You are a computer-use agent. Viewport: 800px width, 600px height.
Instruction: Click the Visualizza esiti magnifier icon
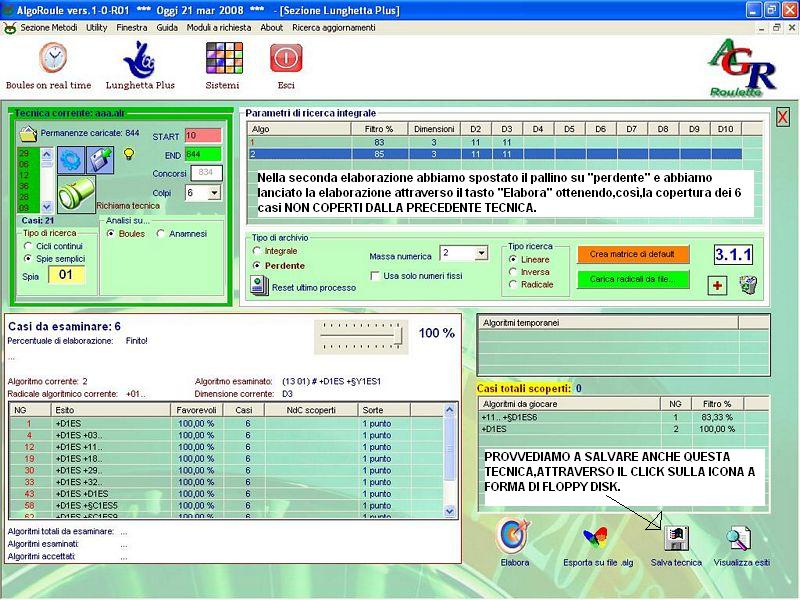click(739, 538)
